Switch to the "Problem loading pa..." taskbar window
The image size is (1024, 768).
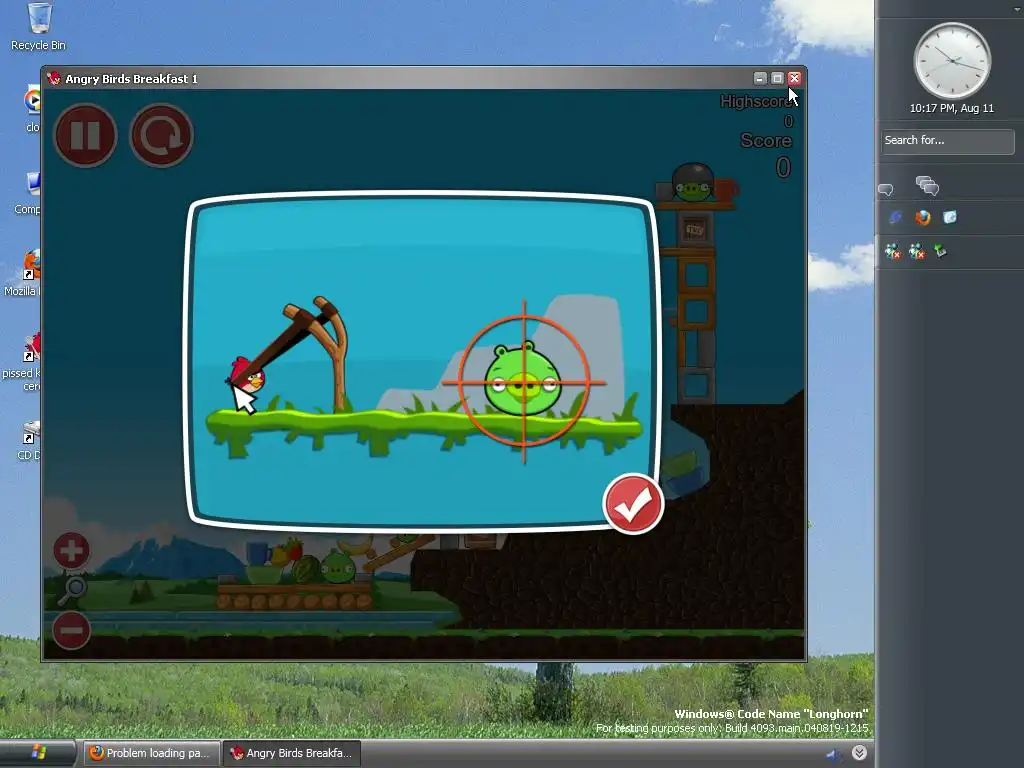[152, 753]
